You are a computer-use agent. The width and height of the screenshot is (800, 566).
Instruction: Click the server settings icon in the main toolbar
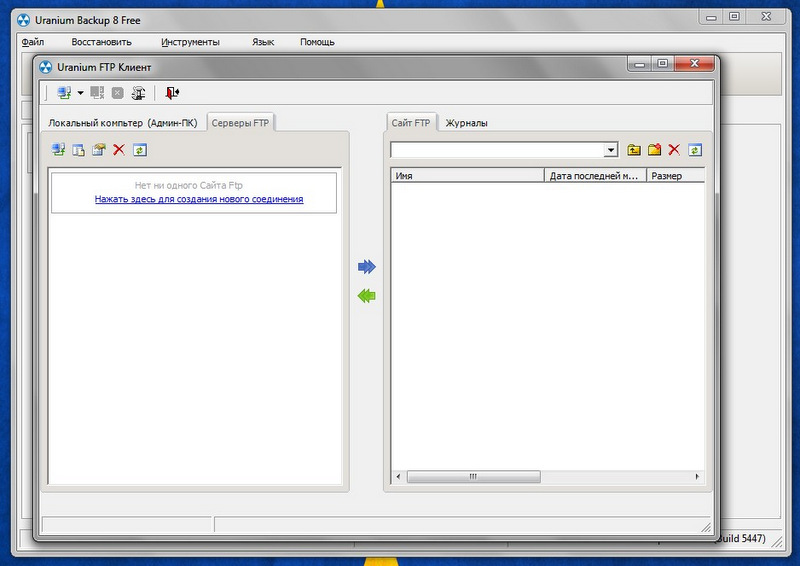pos(138,93)
